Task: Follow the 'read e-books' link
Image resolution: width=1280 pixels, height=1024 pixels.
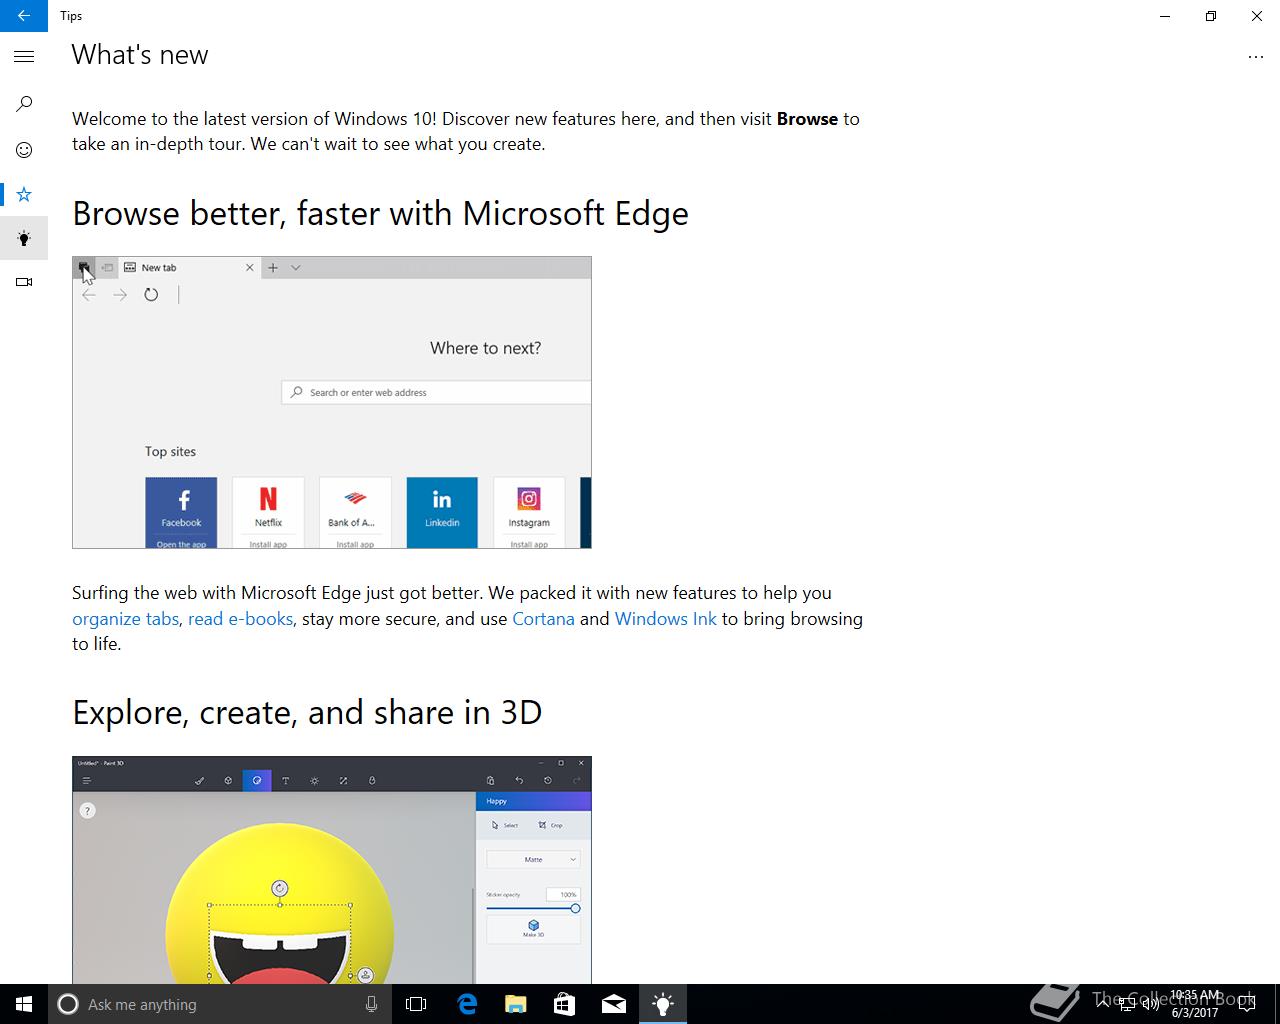Action: click(x=240, y=619)
